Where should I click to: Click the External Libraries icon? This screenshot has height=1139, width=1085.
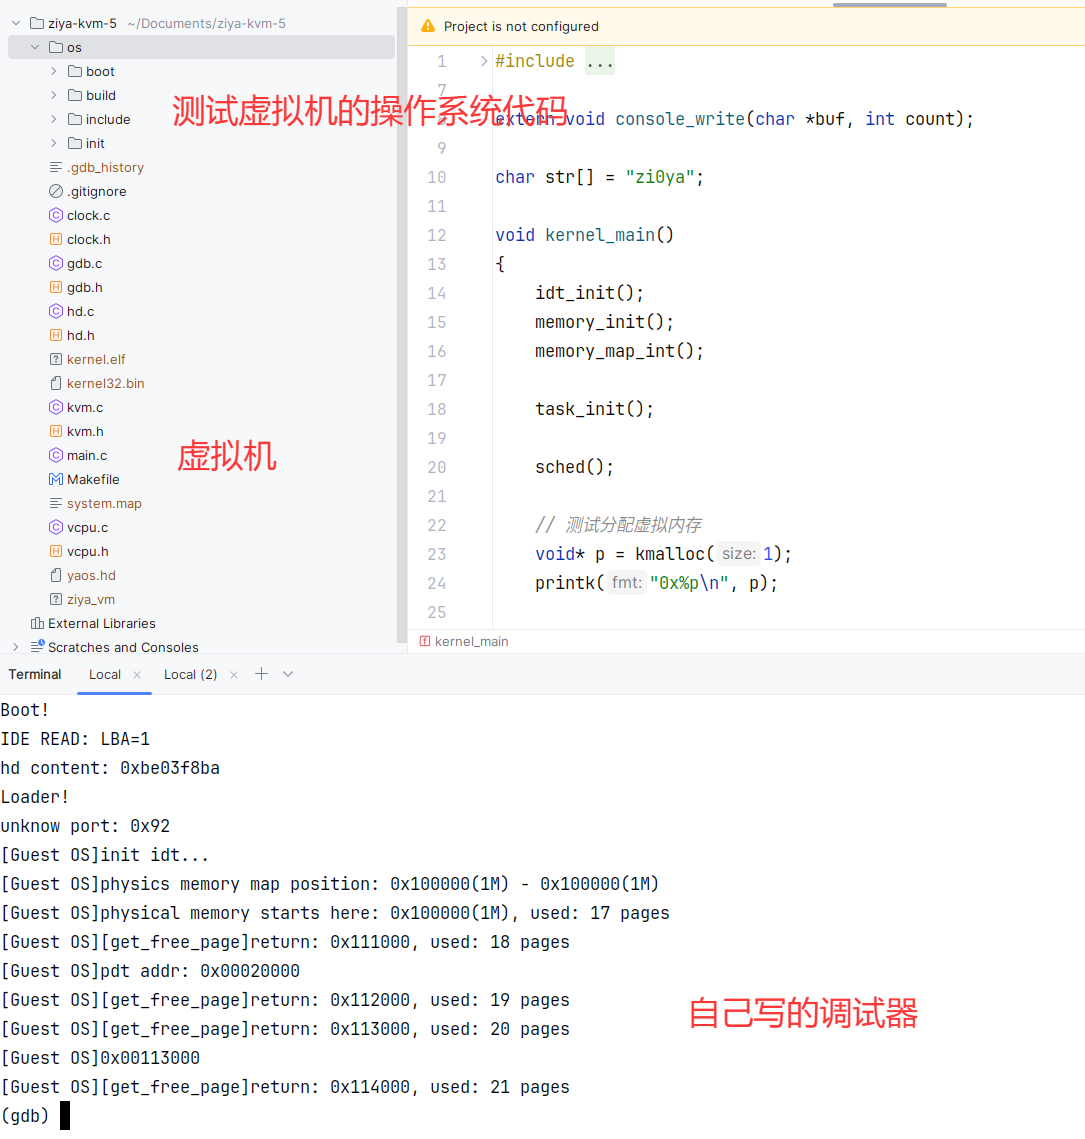pos(37,623)
